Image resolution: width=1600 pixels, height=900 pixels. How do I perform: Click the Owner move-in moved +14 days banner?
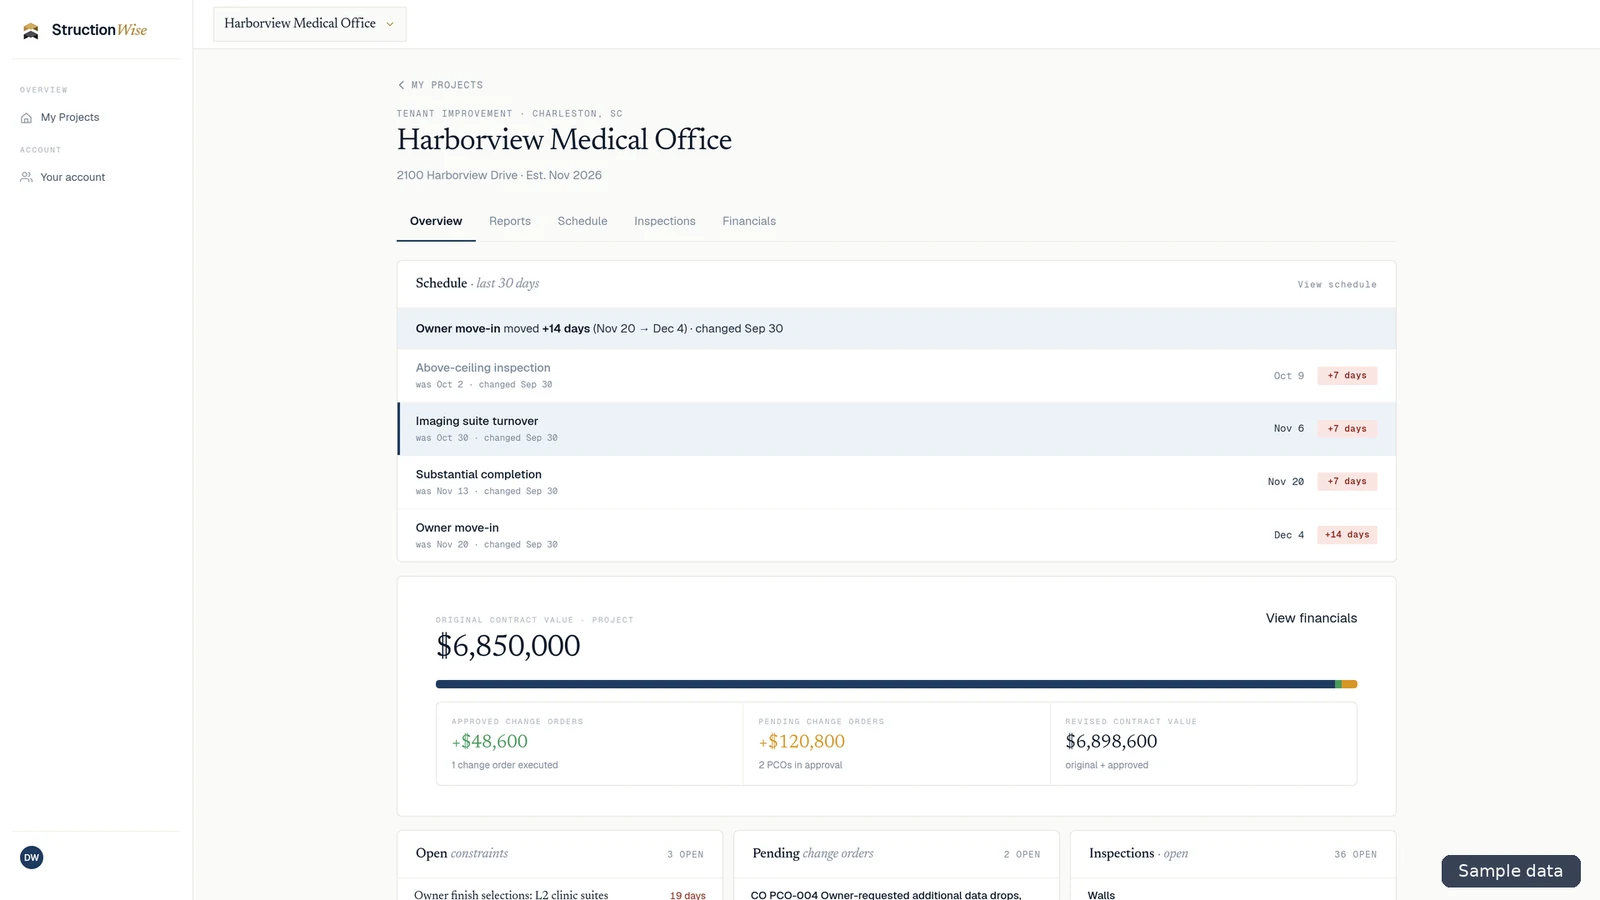[896, 329]
